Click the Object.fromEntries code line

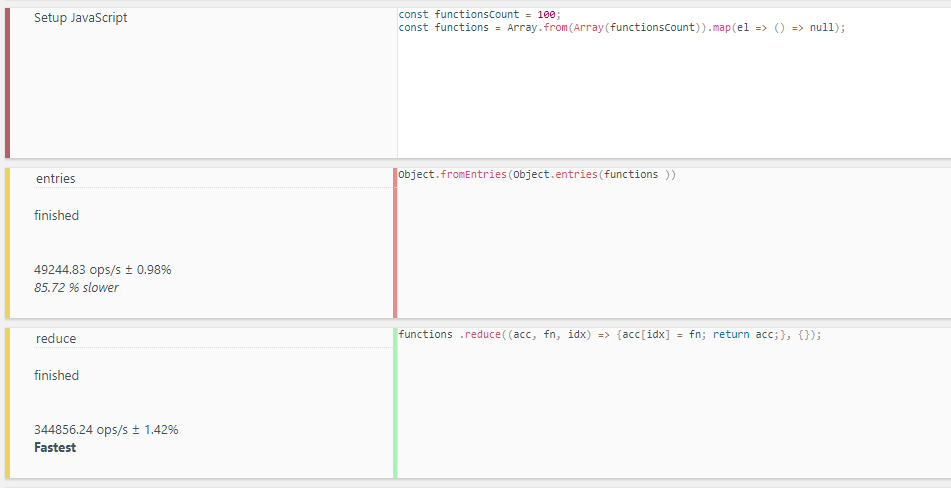pos(537,175)
